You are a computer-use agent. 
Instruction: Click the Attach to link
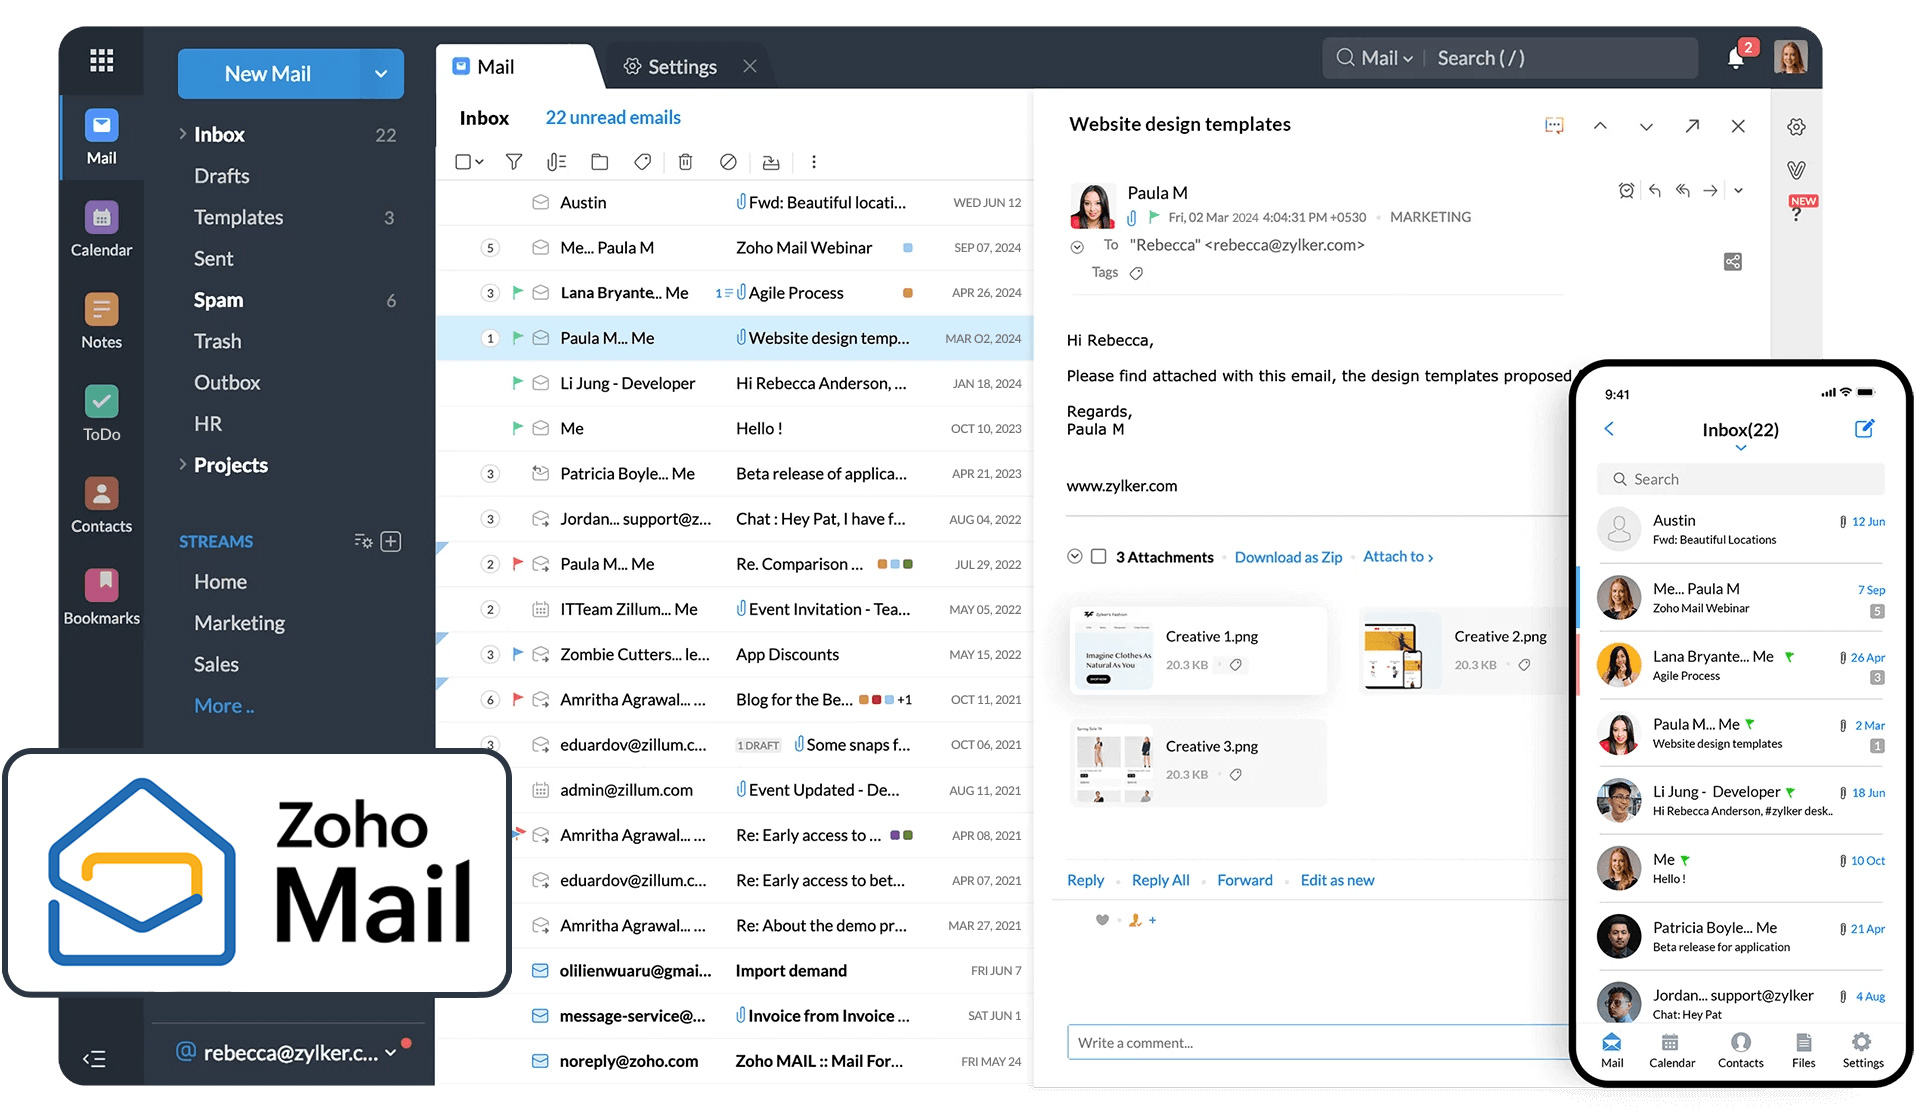pyautogui.click(x=1398, y=557)
